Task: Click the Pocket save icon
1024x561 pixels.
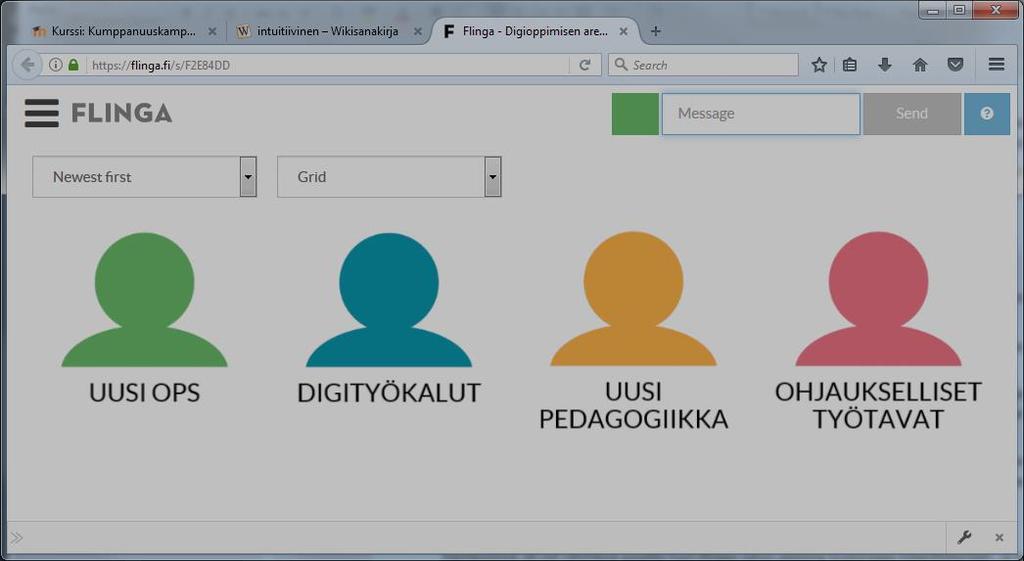Action: pos(955,65)
